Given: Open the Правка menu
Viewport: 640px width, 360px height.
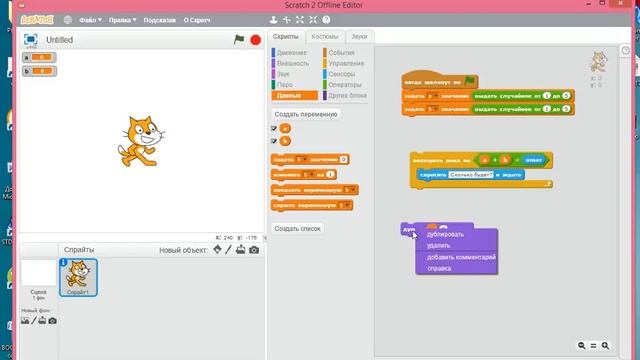Looking at the screenshot, I should [122, 20].
